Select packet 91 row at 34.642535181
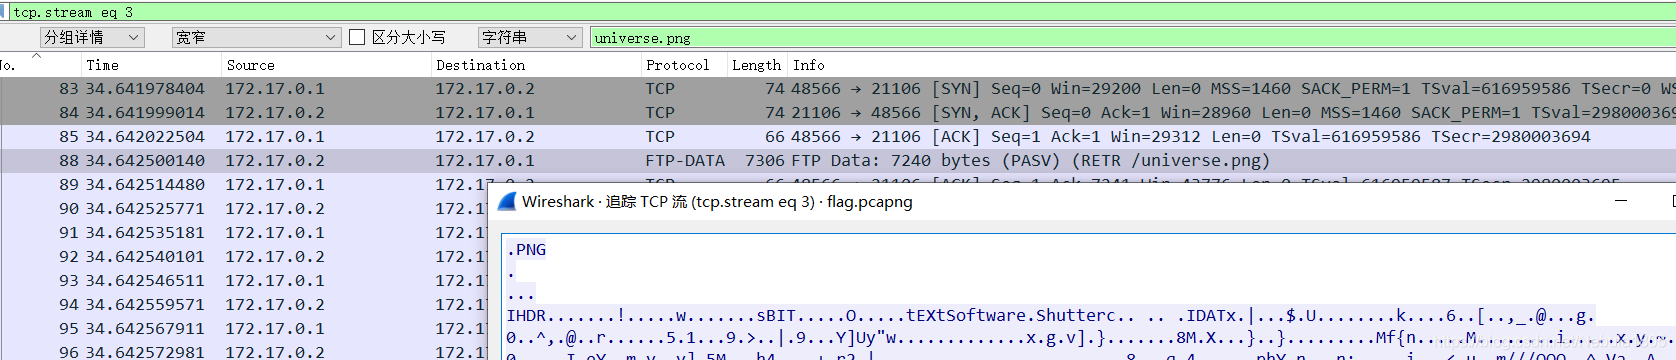Image resolution: width=1676 pixels, height=360 pixels. click(x=245, y=233)
